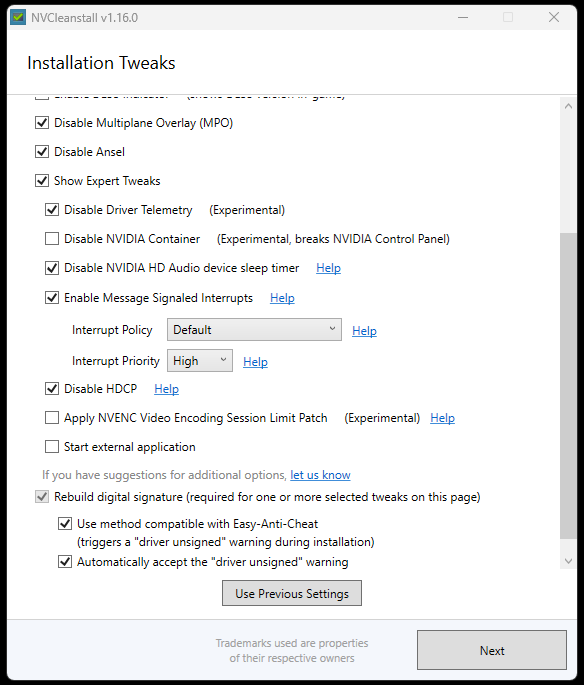The image size is (584, 685).
Task: Collapse the Show Expert Tweaks option
Action: [42, 180]
